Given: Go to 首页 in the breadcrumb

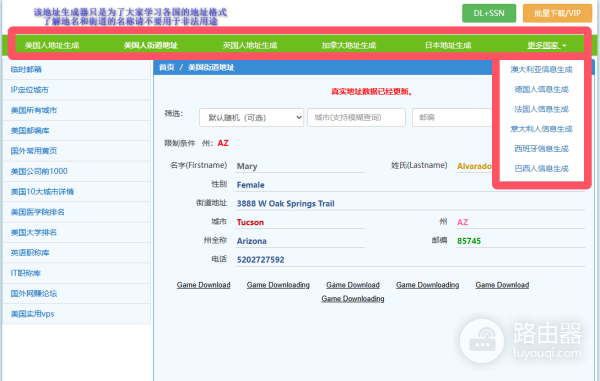Looking at the screenshot, I should (166, 67).
